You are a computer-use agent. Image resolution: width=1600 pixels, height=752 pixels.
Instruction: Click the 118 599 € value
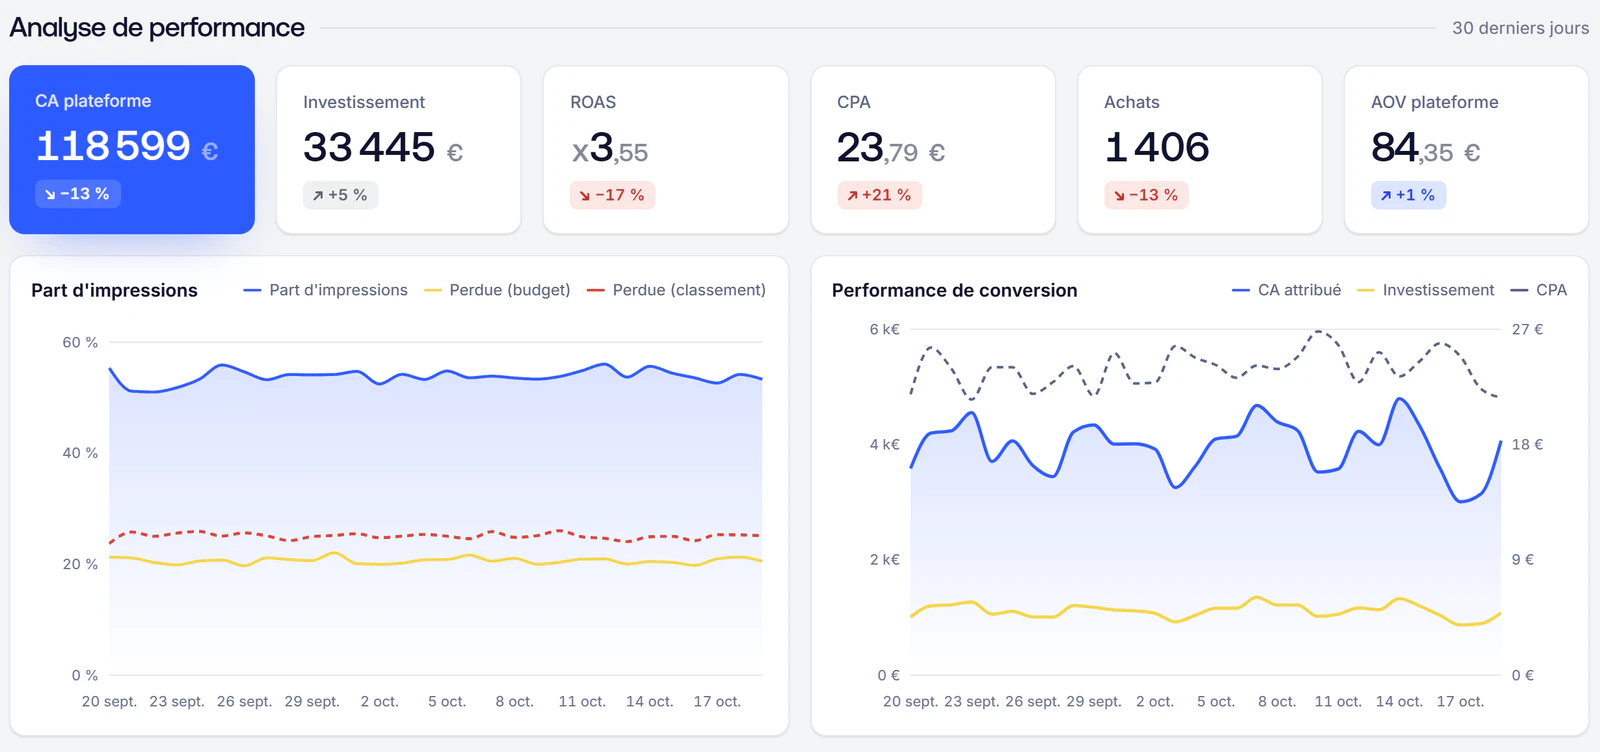click(127, 146)
